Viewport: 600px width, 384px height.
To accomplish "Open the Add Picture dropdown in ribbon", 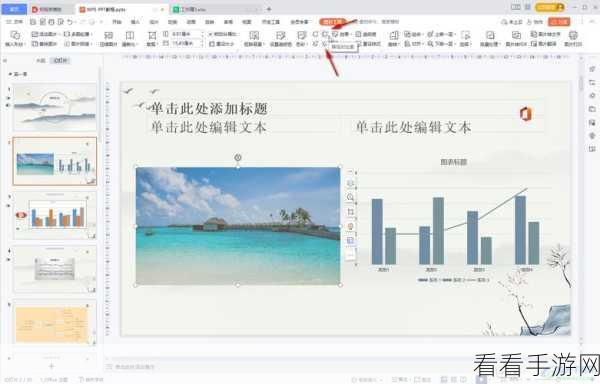I will pos(45,34).
